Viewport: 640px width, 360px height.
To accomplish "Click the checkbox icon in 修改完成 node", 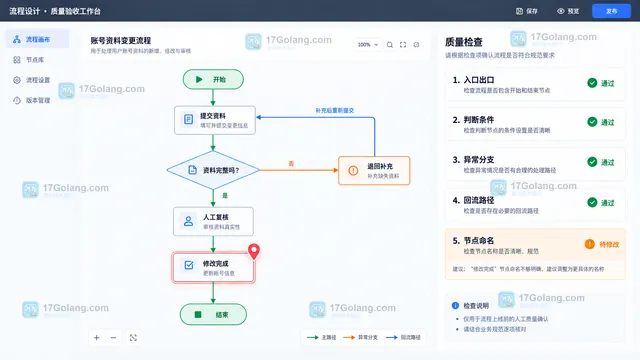I will coord(189,265).
